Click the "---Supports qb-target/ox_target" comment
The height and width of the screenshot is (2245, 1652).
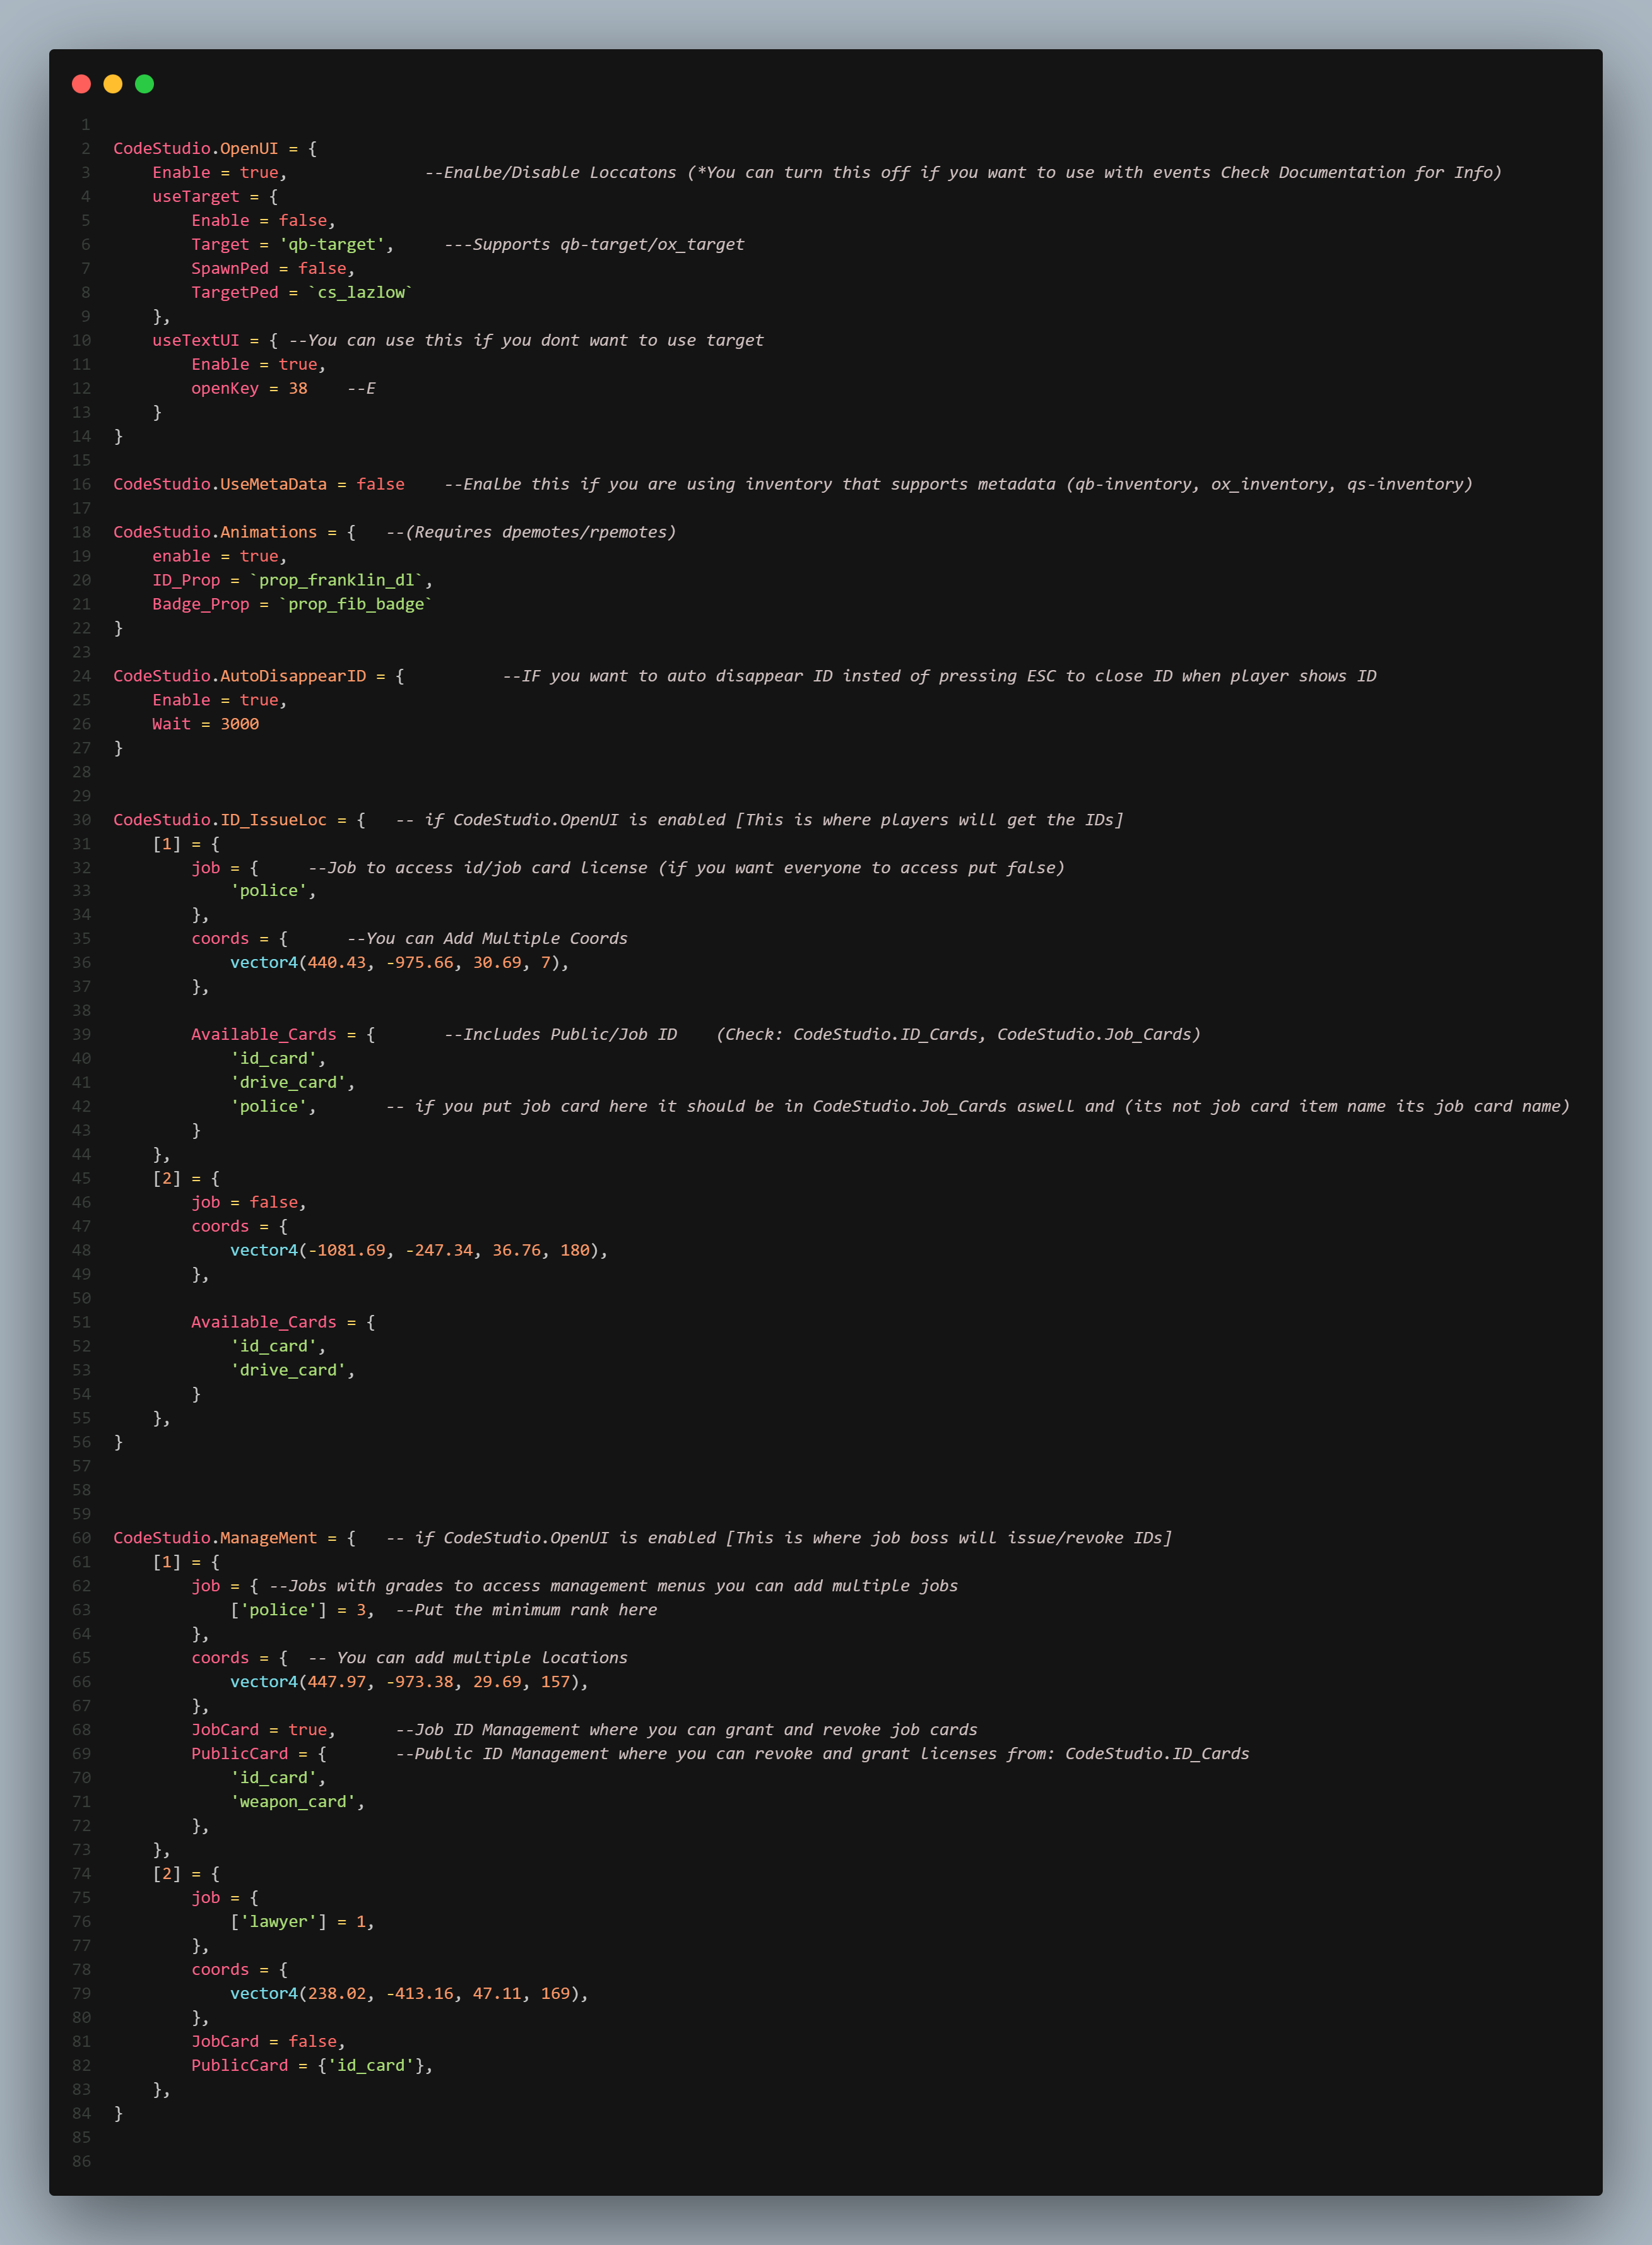coord(594,245)
